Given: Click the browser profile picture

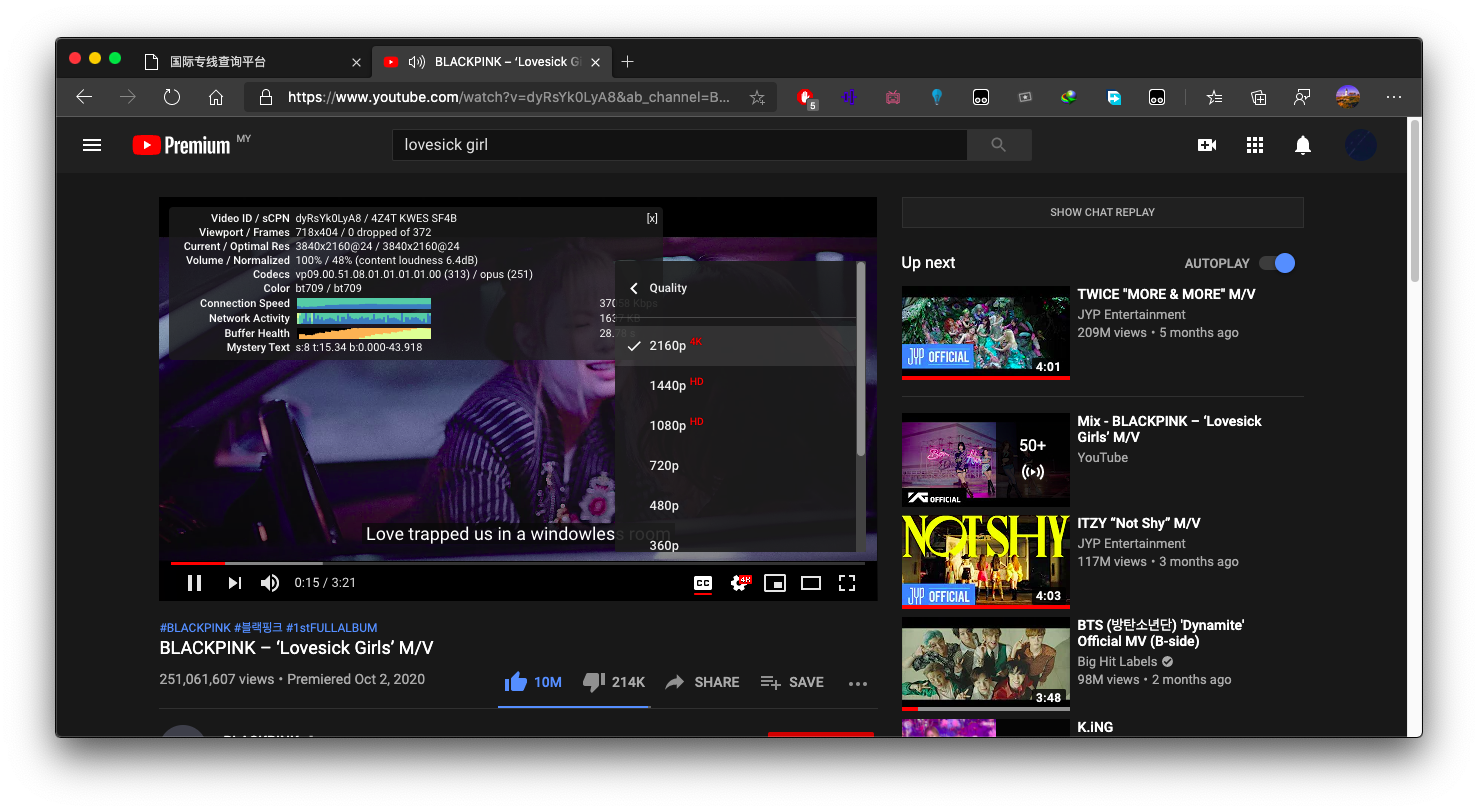Looking at the screenshot, I should point(1347,97).
